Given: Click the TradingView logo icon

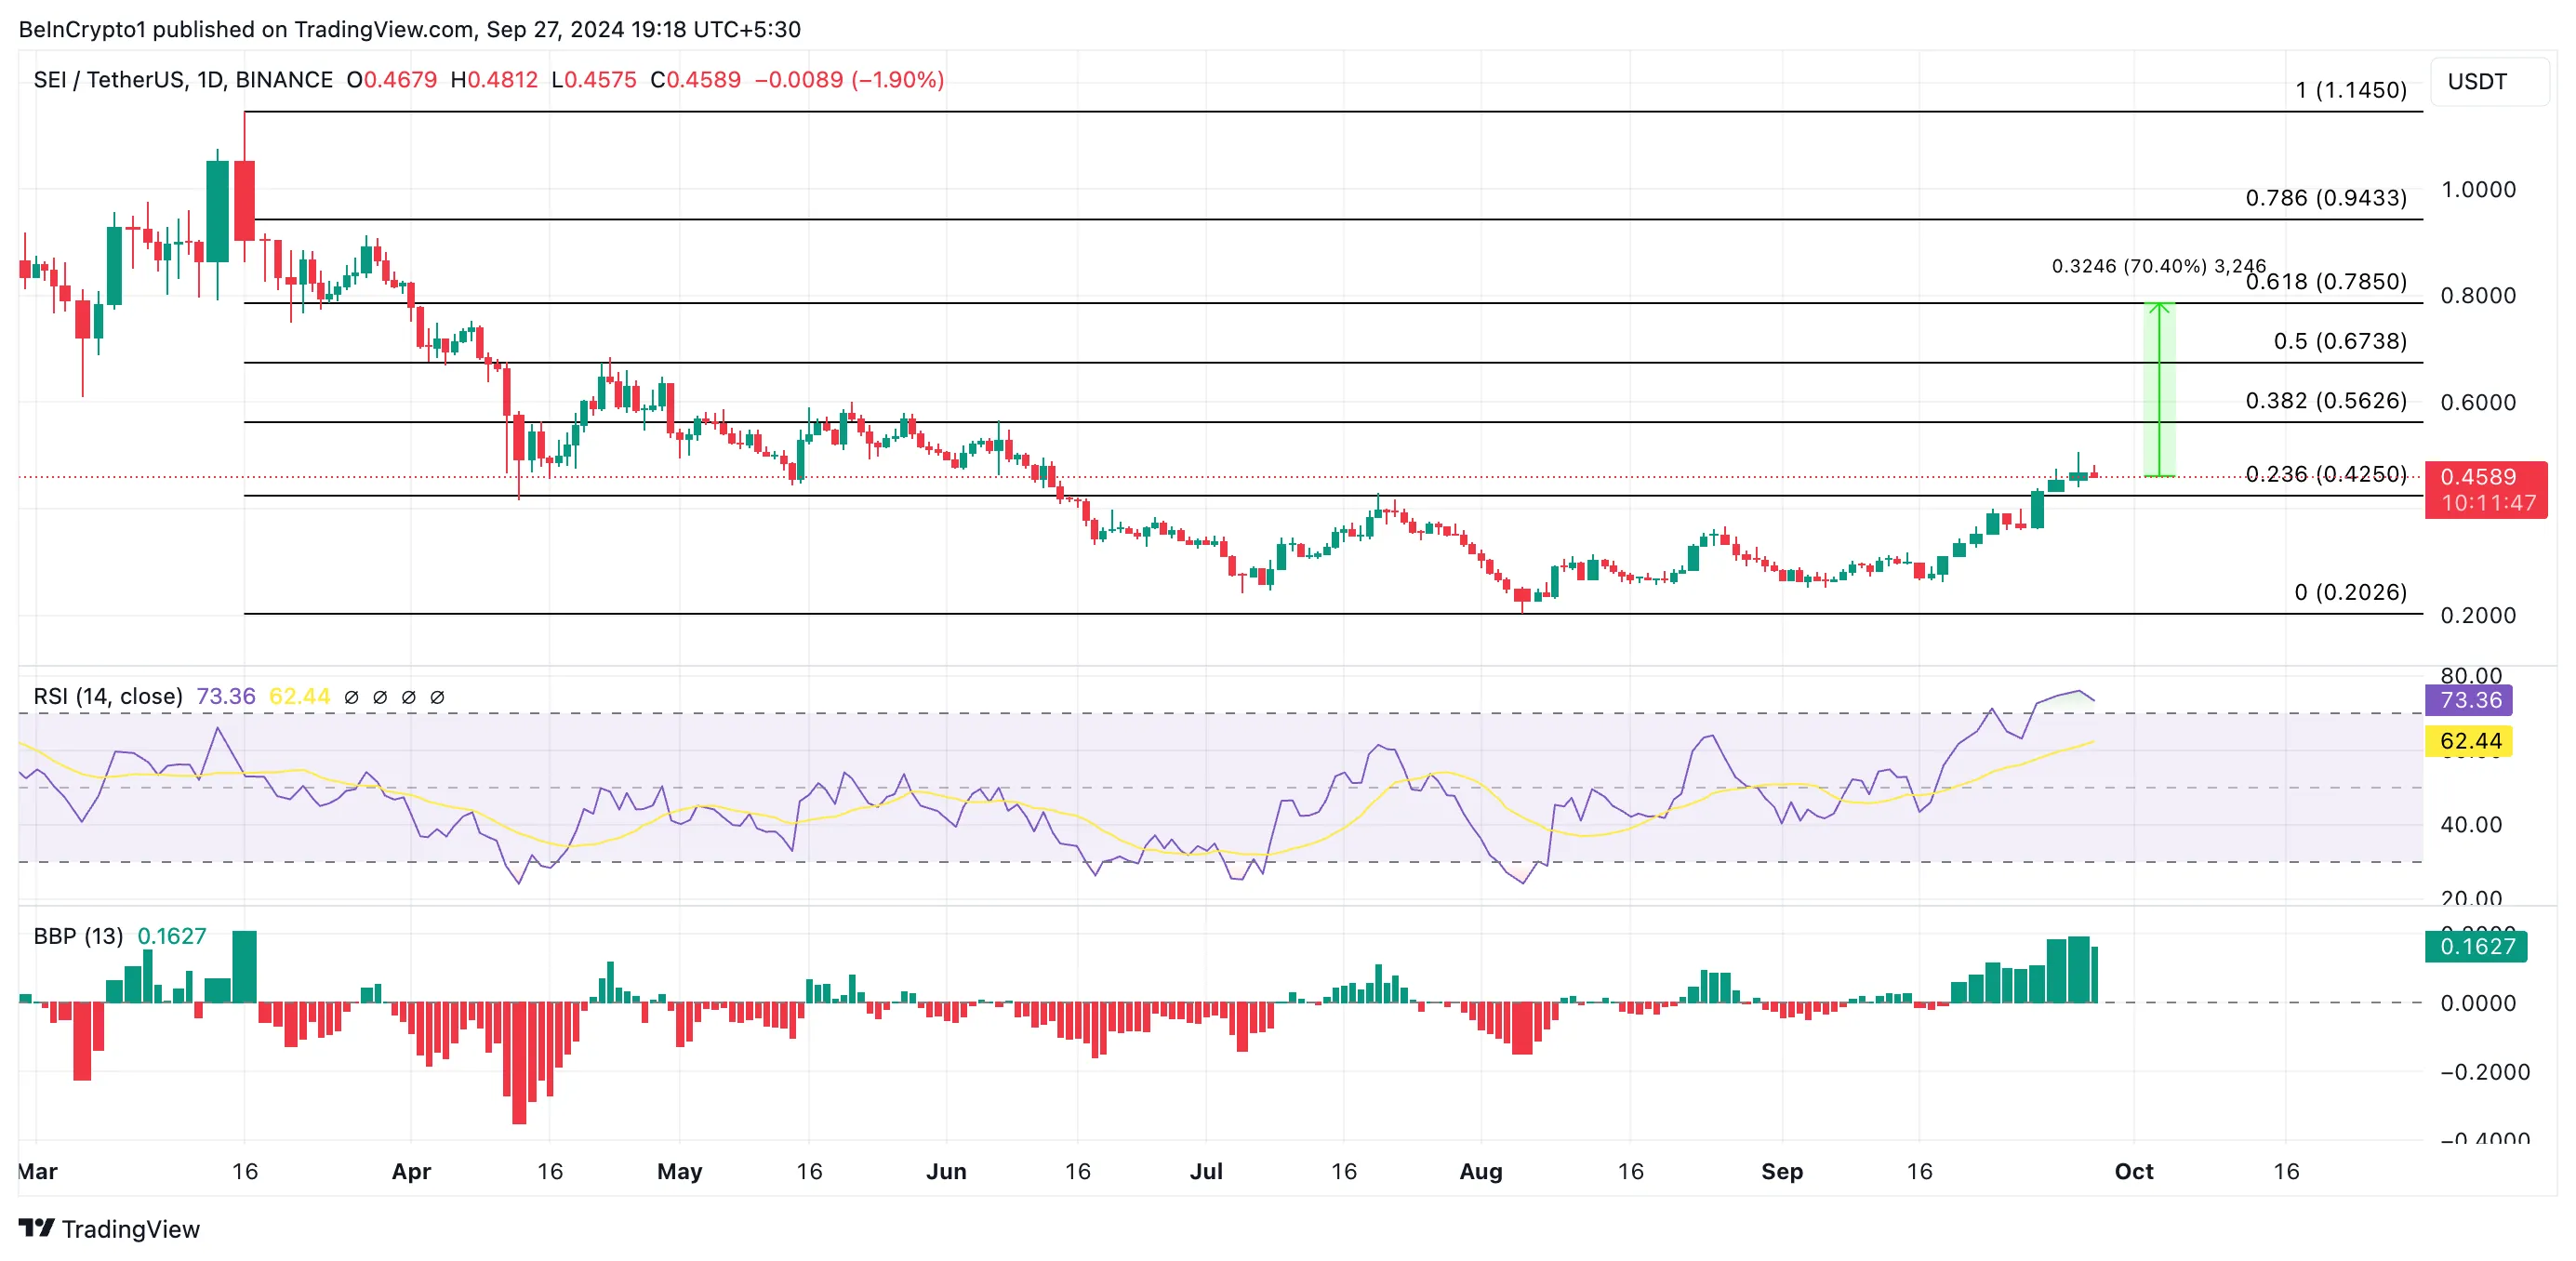Looking at the screenshot, I should [x=36, y=1227].
